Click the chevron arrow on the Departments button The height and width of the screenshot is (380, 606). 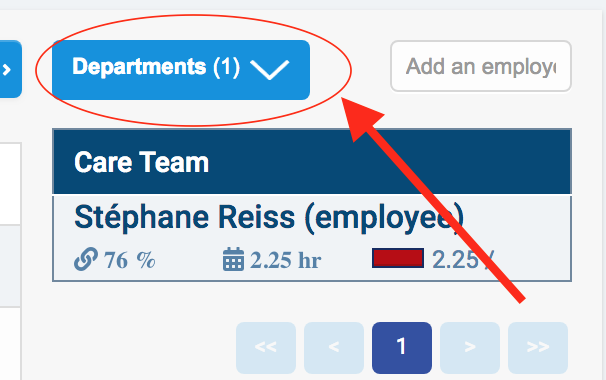tap(269, 70)
